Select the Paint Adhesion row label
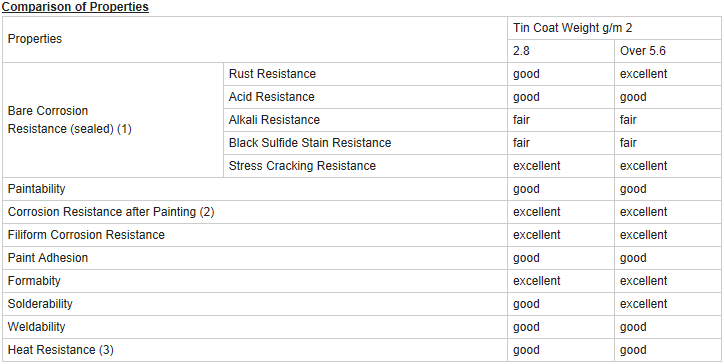This screenshot has width=725, height=364. coord(48,258)
